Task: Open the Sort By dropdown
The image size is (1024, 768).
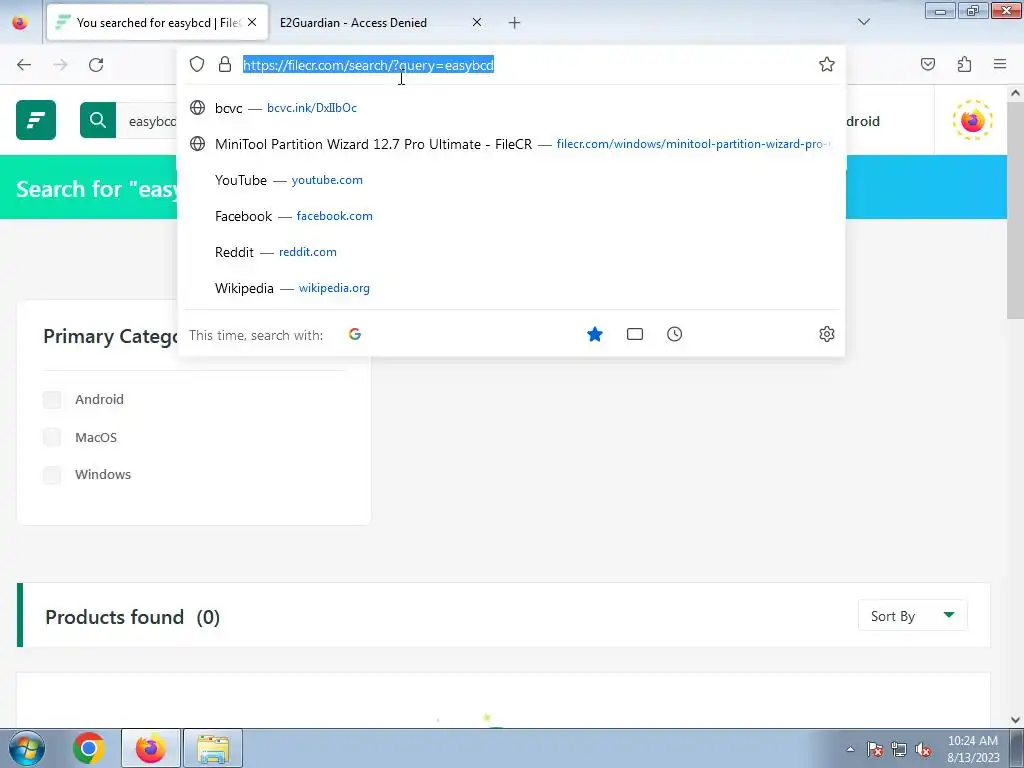Action: click(x=912, y=616)
